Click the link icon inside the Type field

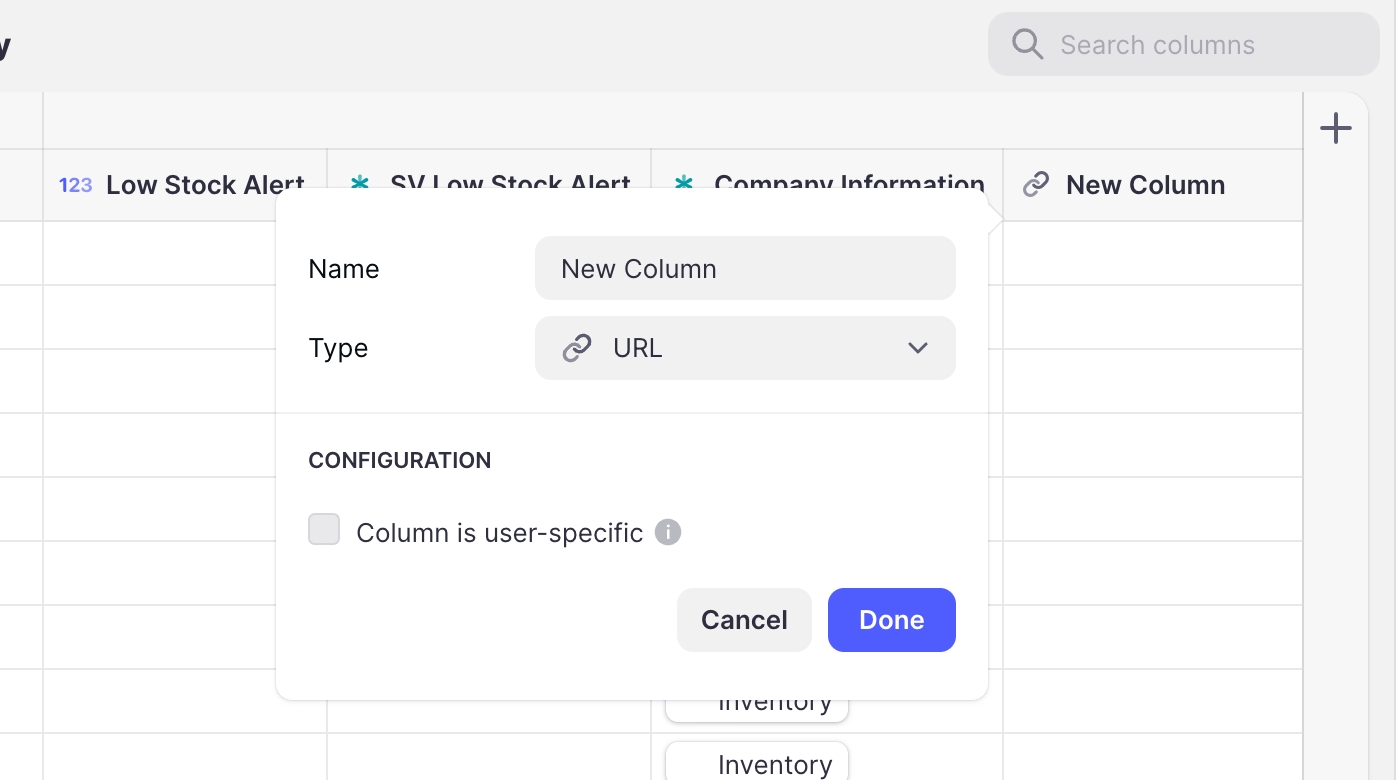pyautogui.click(x=577, y=348)
